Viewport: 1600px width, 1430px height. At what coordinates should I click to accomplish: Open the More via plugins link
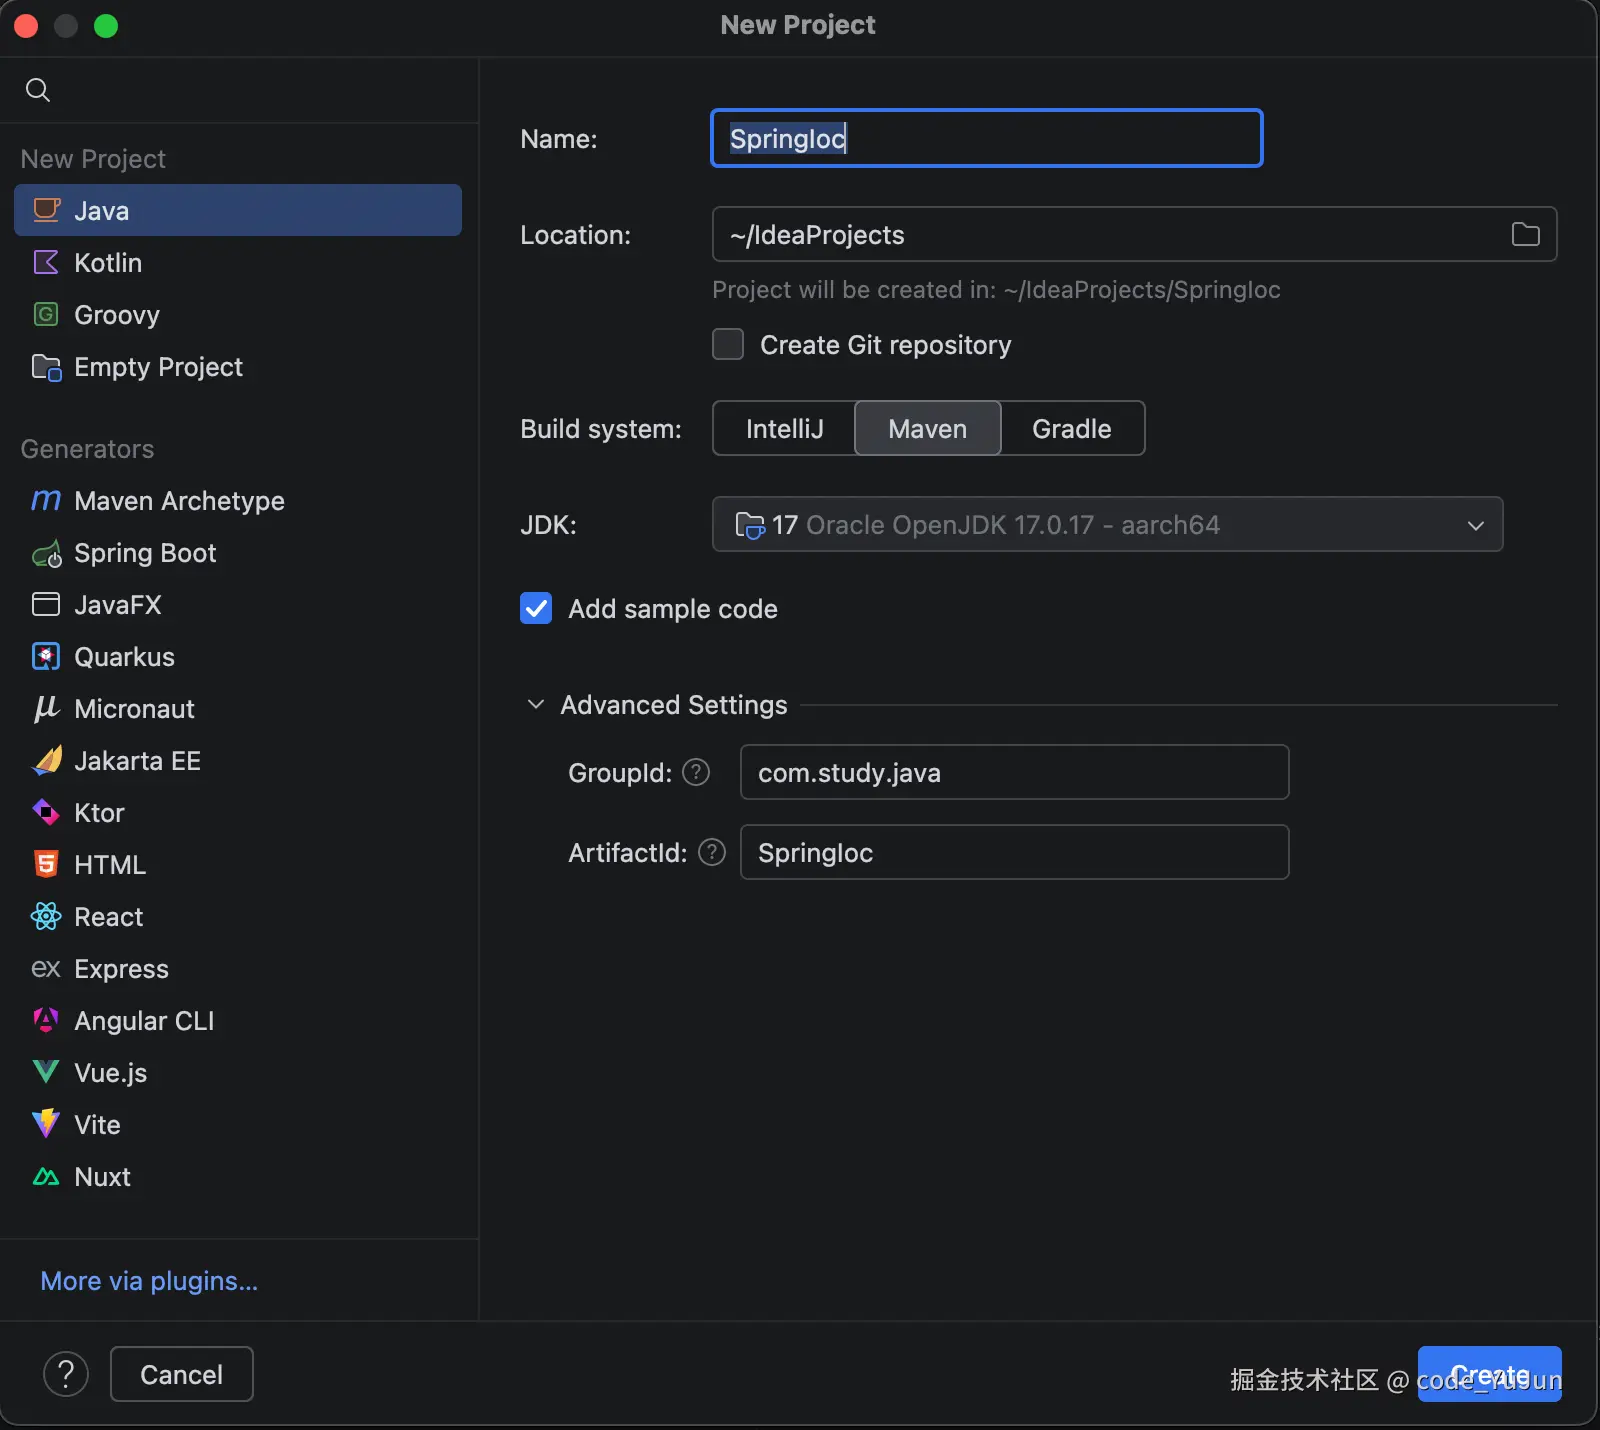click(x=149, y=1281)
